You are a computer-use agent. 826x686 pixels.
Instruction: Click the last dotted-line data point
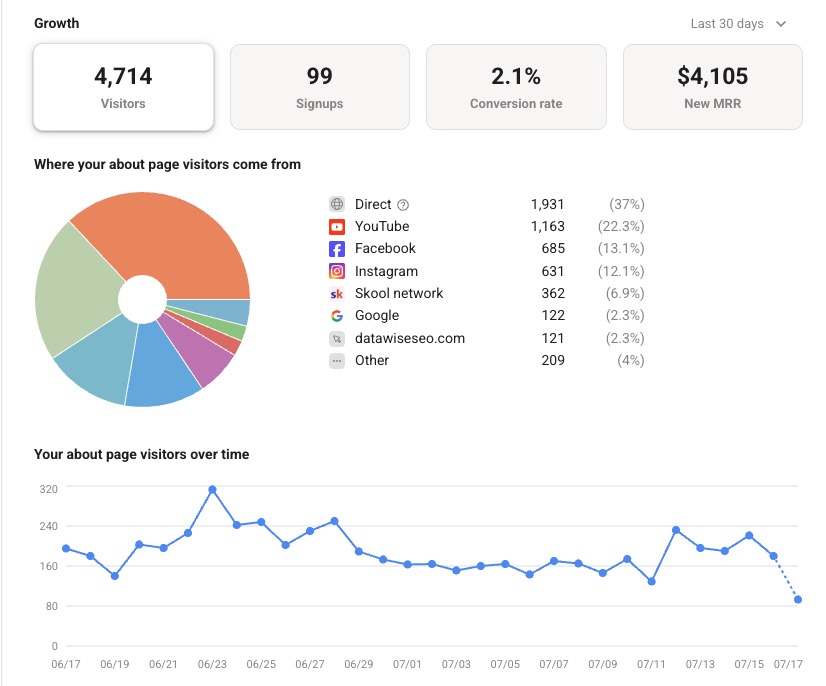click(798, 600)
